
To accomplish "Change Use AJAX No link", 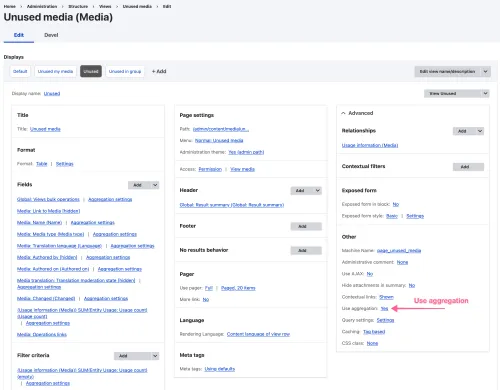I will pyautogui.click(x=370, y=274).
